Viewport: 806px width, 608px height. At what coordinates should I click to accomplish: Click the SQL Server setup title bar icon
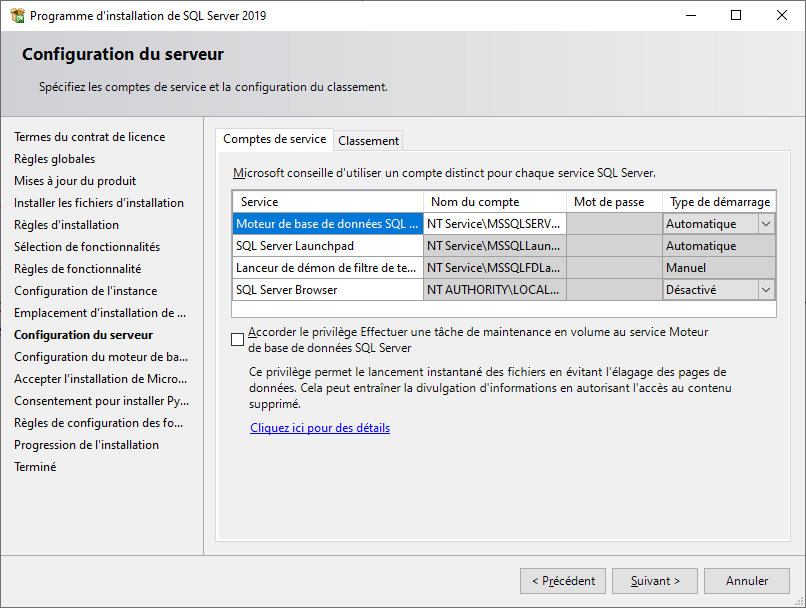(17, 15)
